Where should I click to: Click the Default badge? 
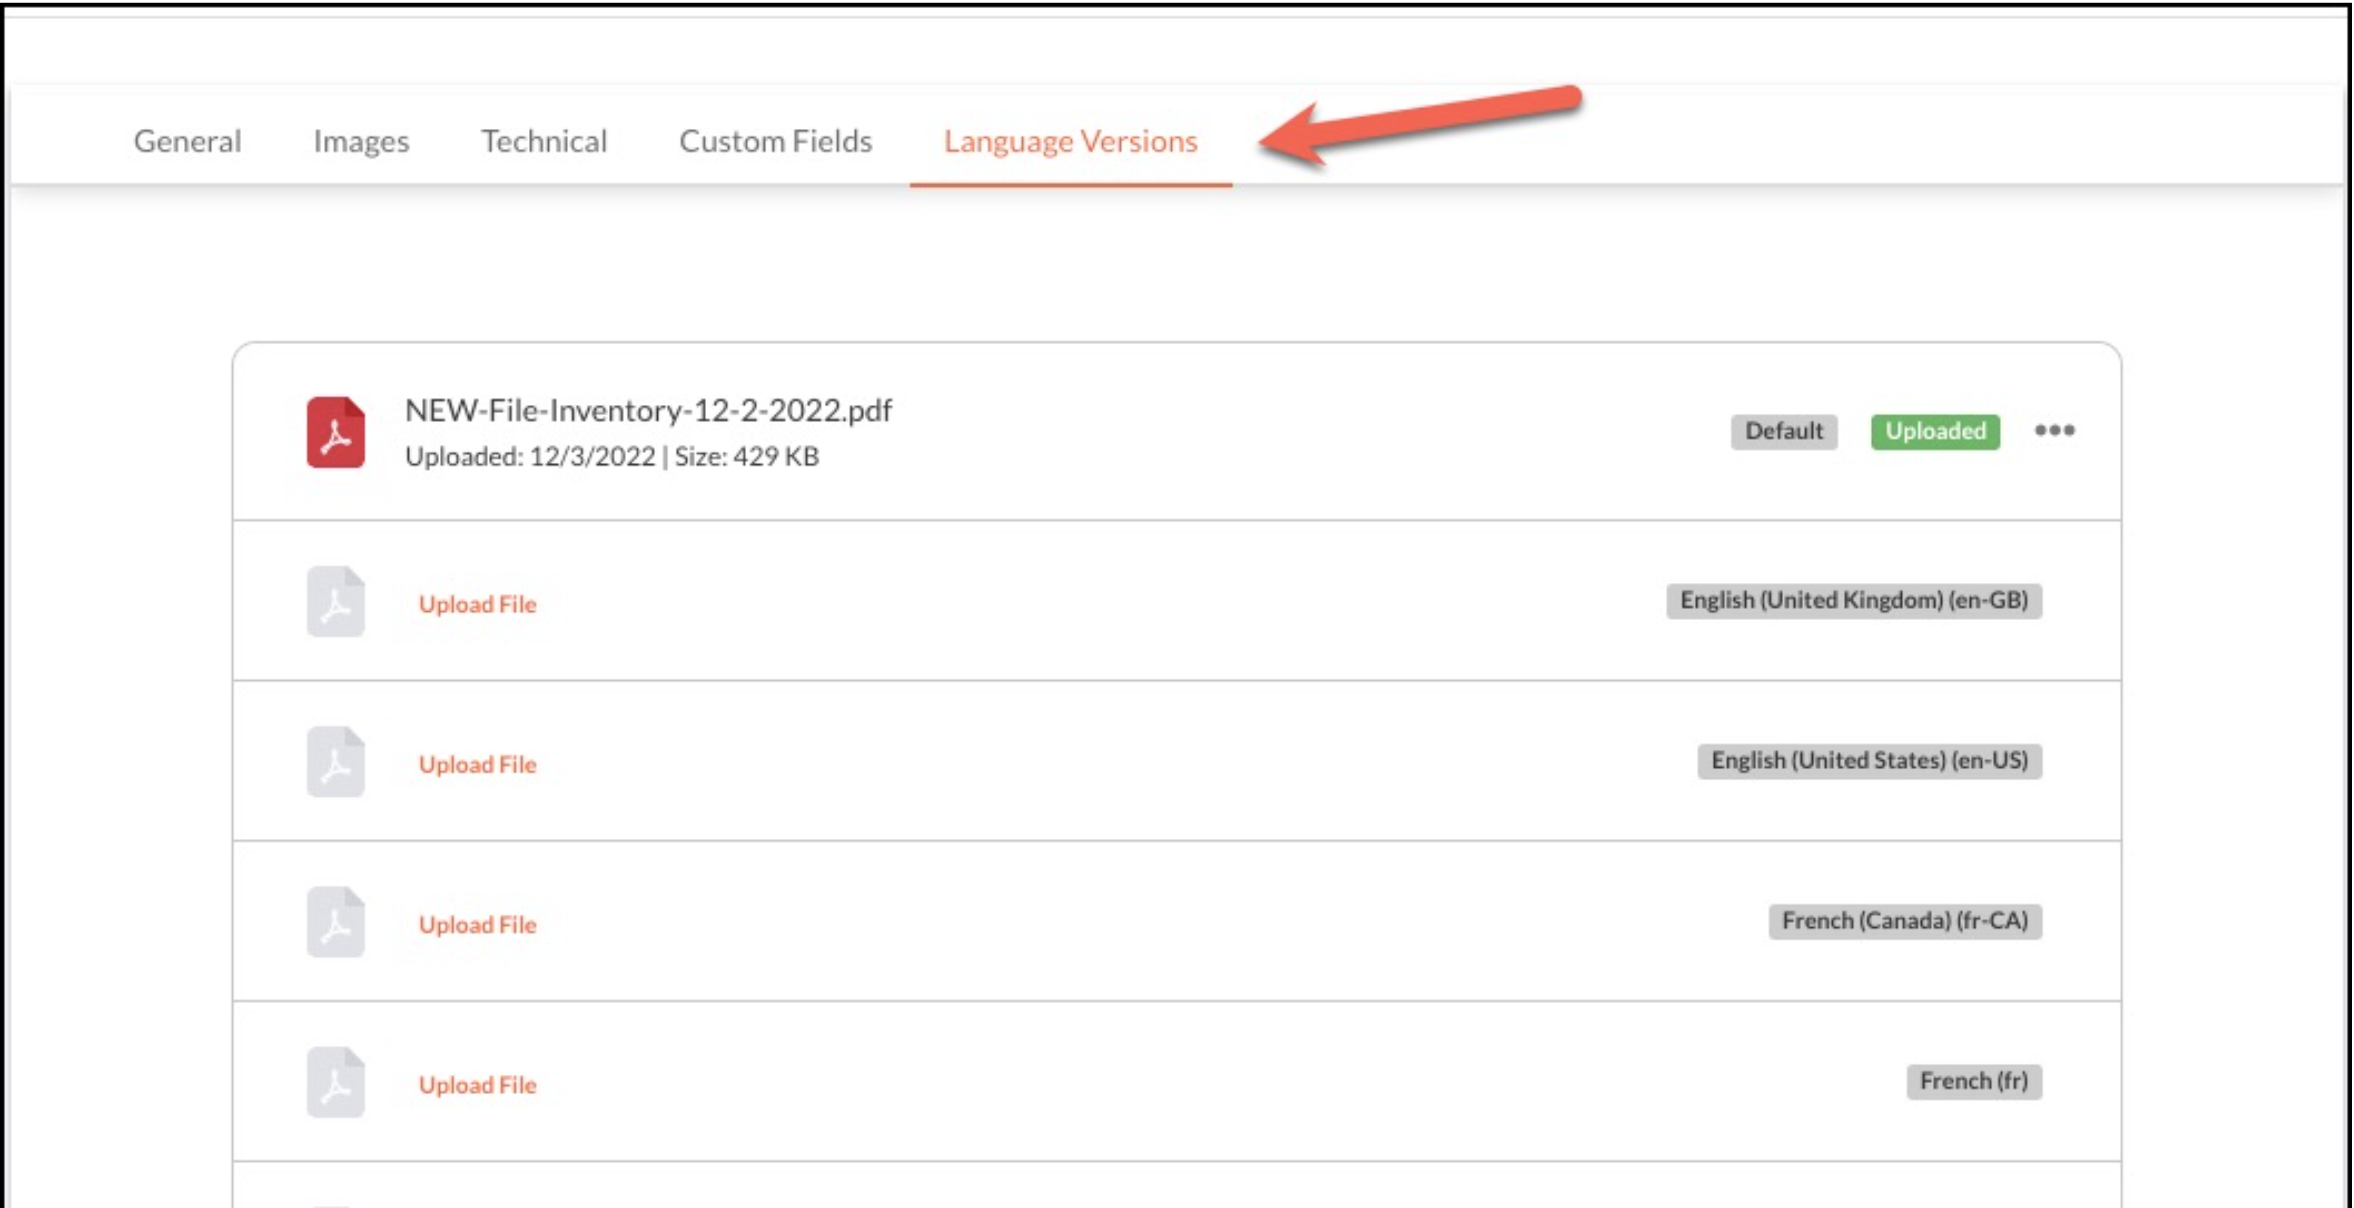click(1784, 431)
